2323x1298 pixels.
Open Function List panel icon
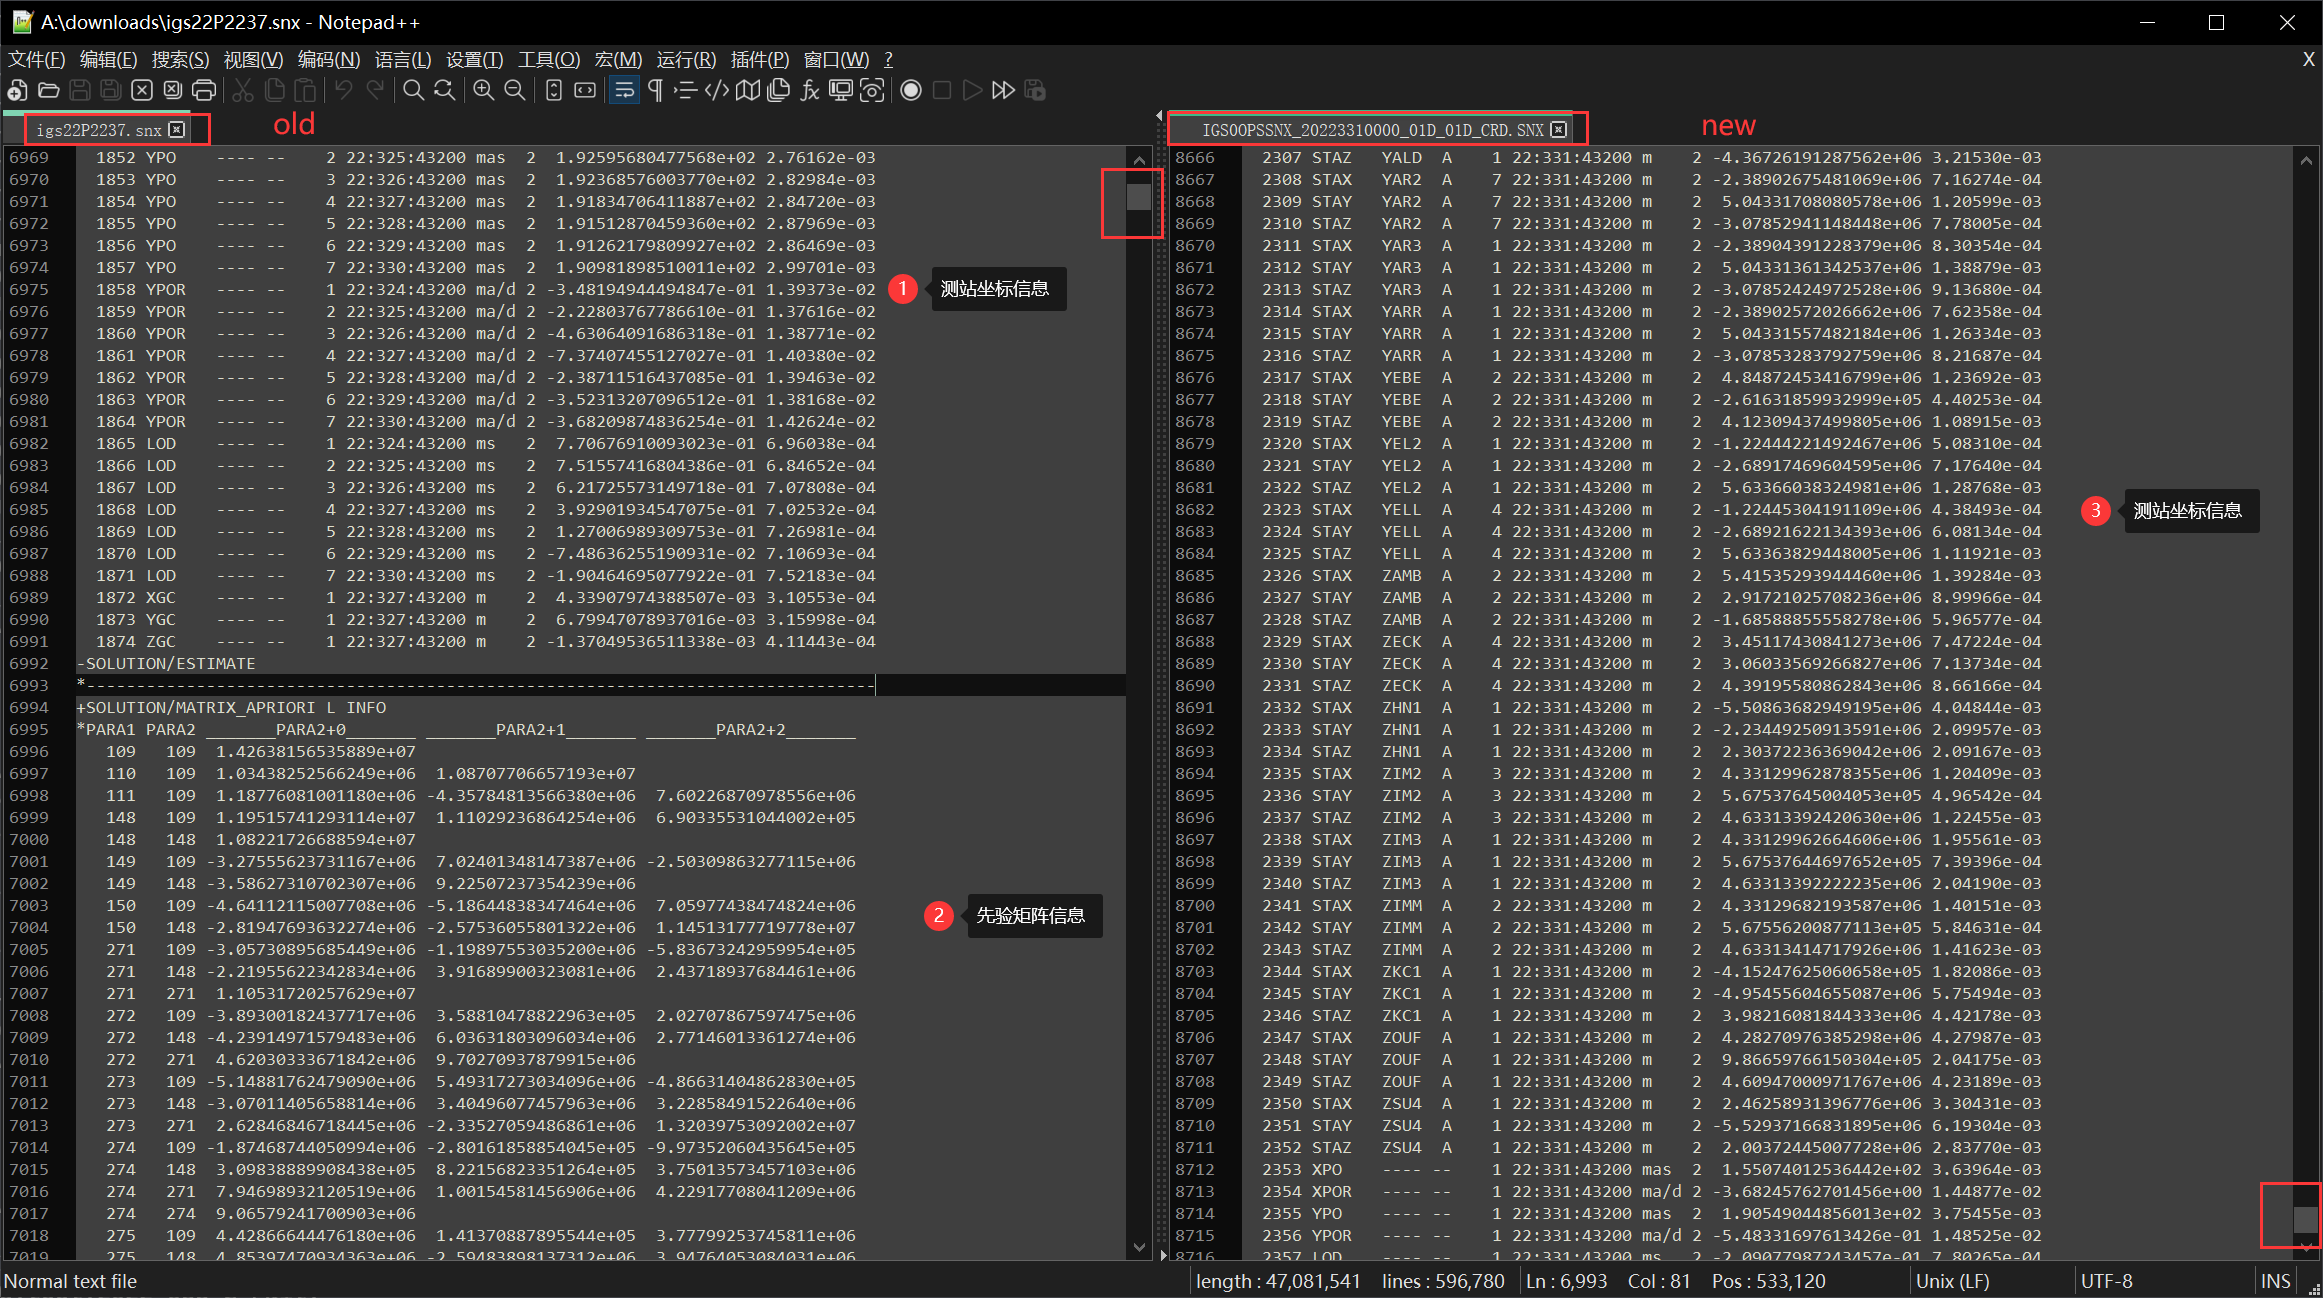click(x=810, y=91)
